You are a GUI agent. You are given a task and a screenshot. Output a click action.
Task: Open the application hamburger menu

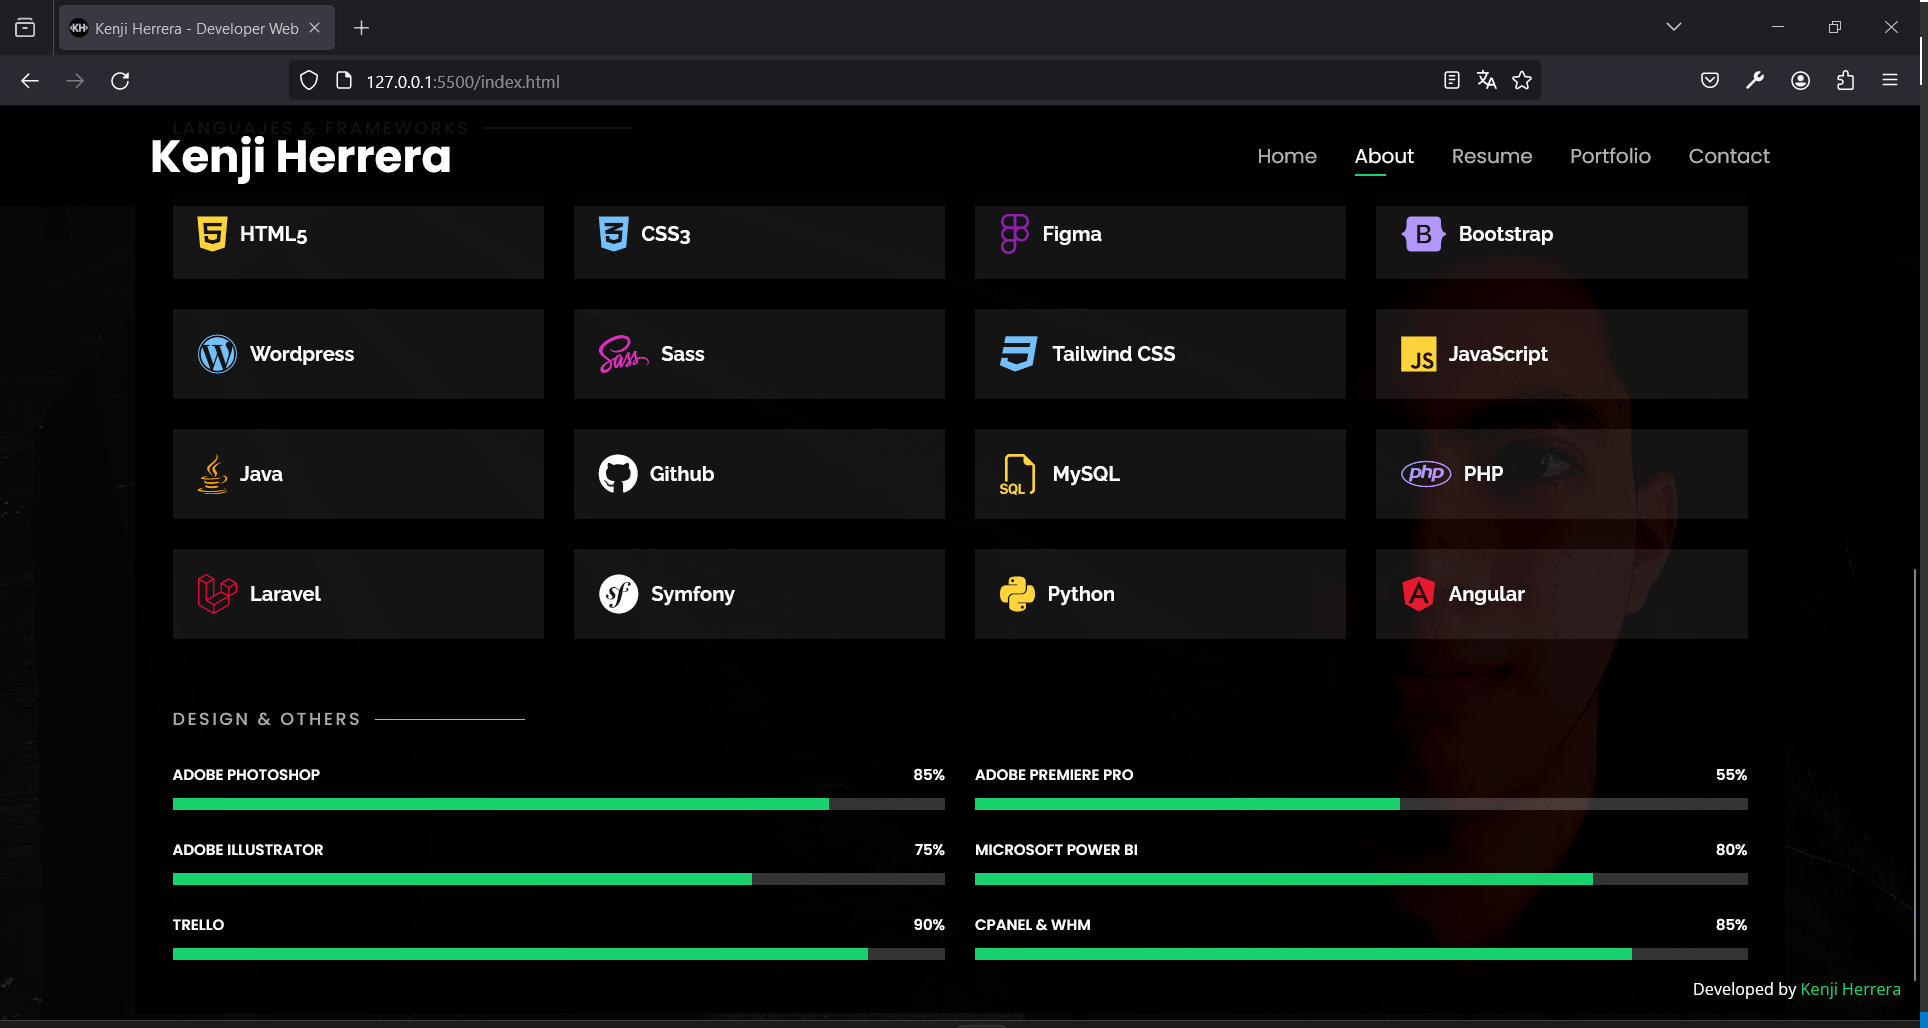click(1890, 81)
